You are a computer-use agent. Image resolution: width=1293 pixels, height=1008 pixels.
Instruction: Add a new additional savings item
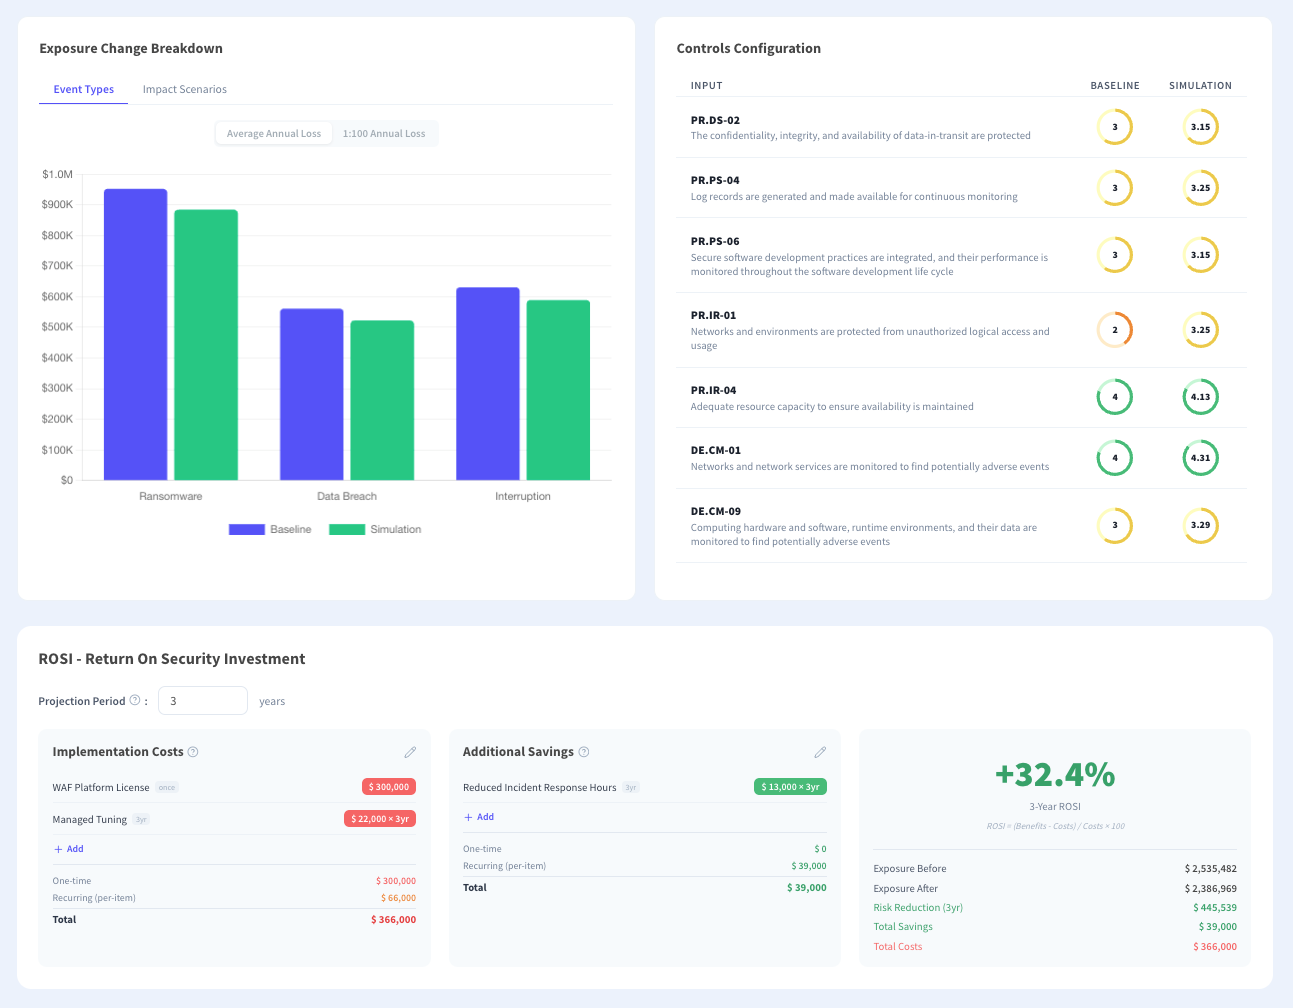[x=479, y=817]
